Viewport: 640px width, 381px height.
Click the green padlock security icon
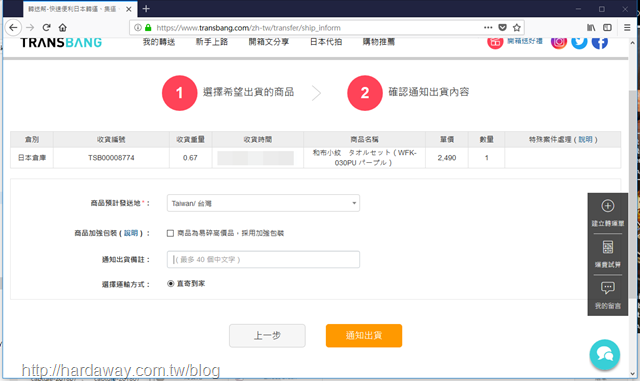pyautogui.click(x=148, y=27)
